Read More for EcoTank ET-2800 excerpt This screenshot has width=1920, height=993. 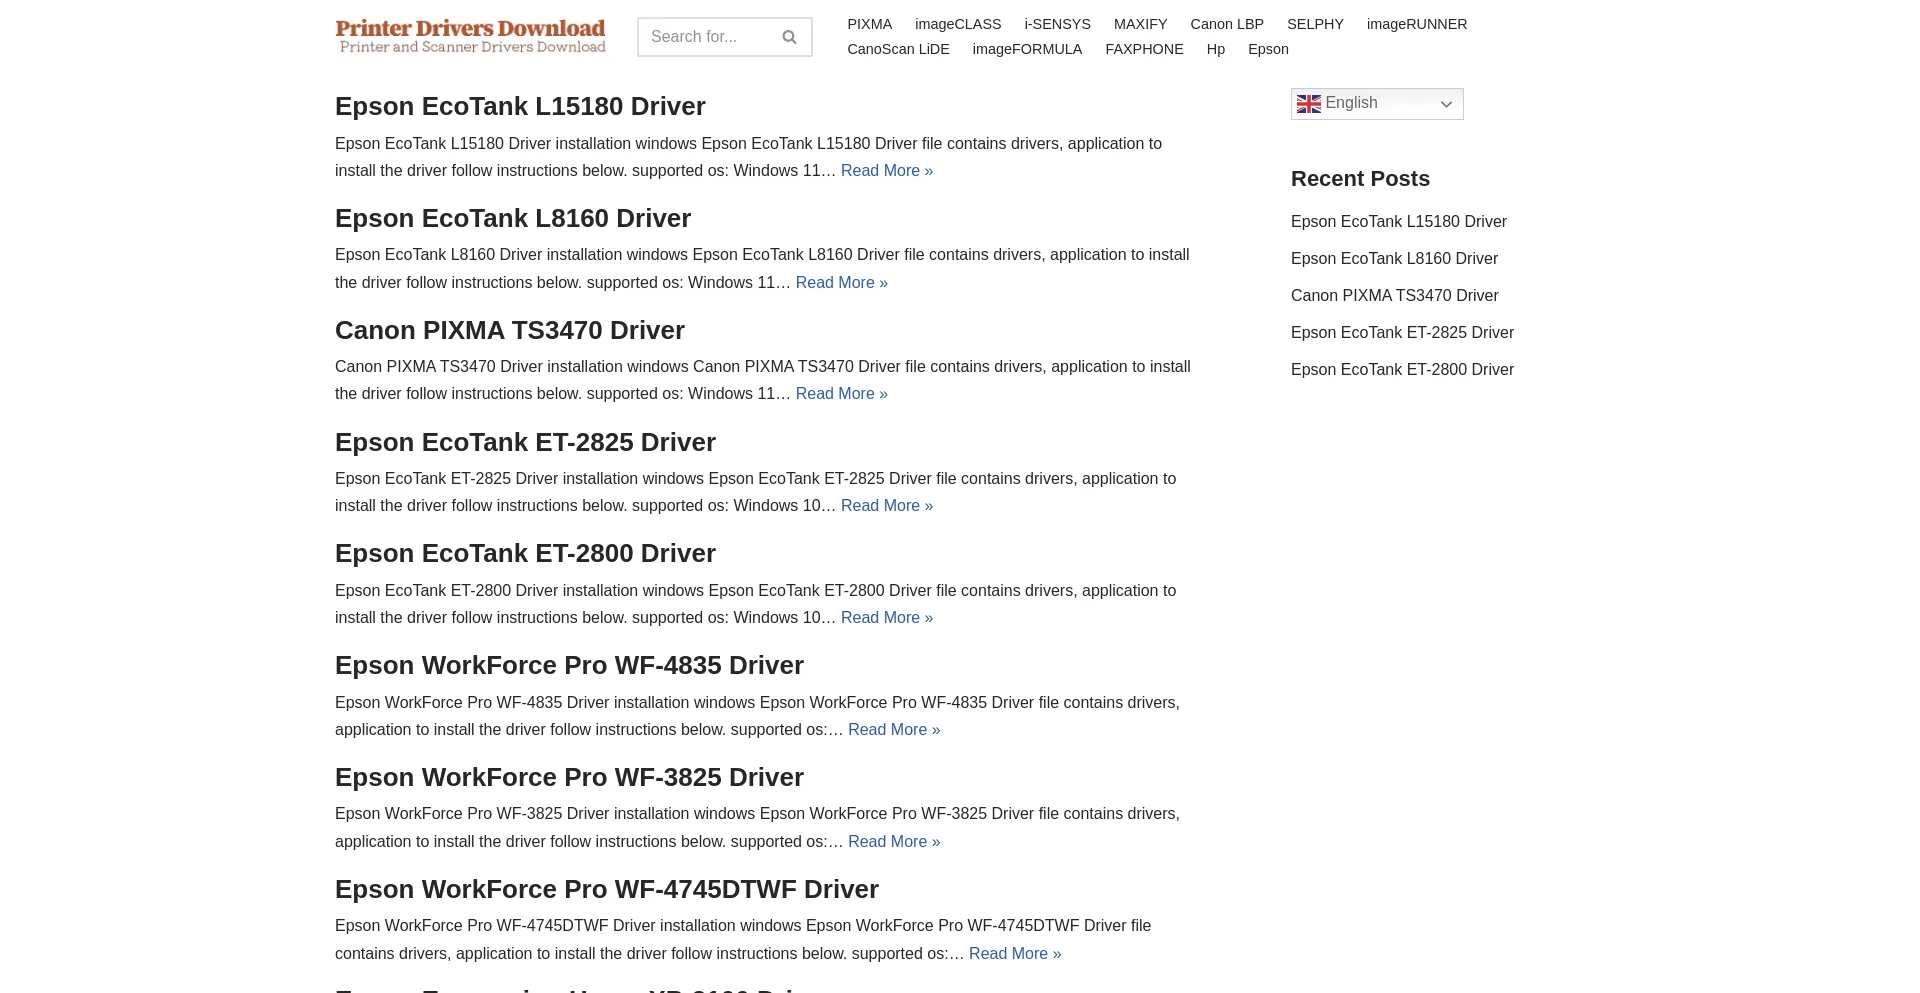tap(887, 618)
